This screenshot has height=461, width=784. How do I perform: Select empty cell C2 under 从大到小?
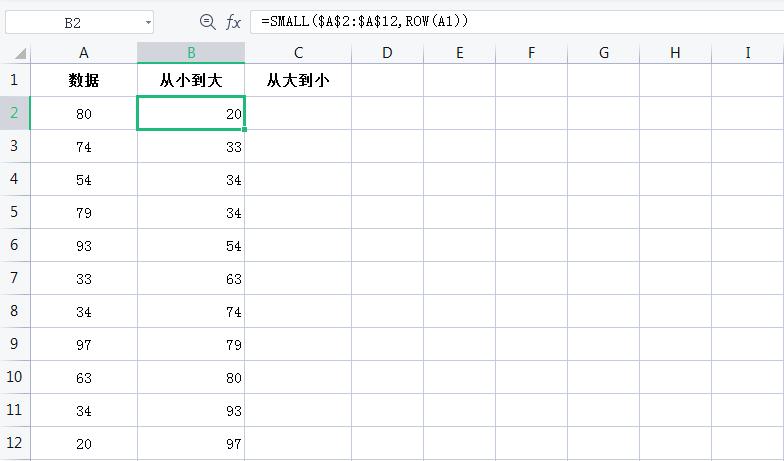[298, 113]
